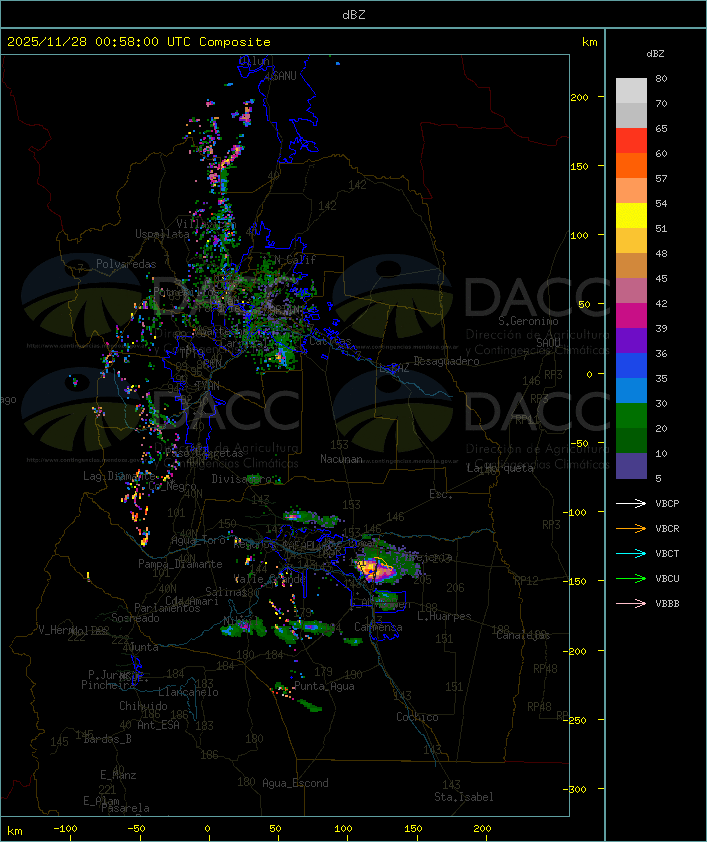Click the Punta_Agua place label
707x842 pixels.
[324, 686]
